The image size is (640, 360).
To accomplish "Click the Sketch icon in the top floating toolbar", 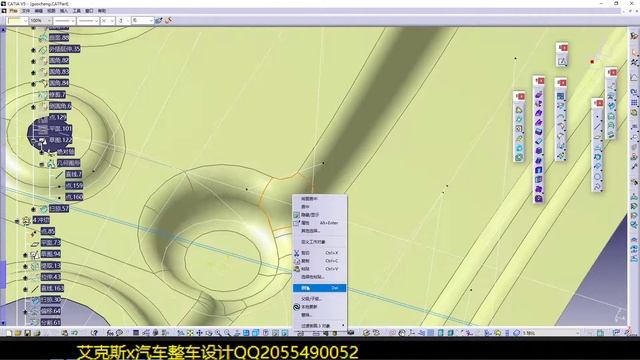I will point(562,62).
